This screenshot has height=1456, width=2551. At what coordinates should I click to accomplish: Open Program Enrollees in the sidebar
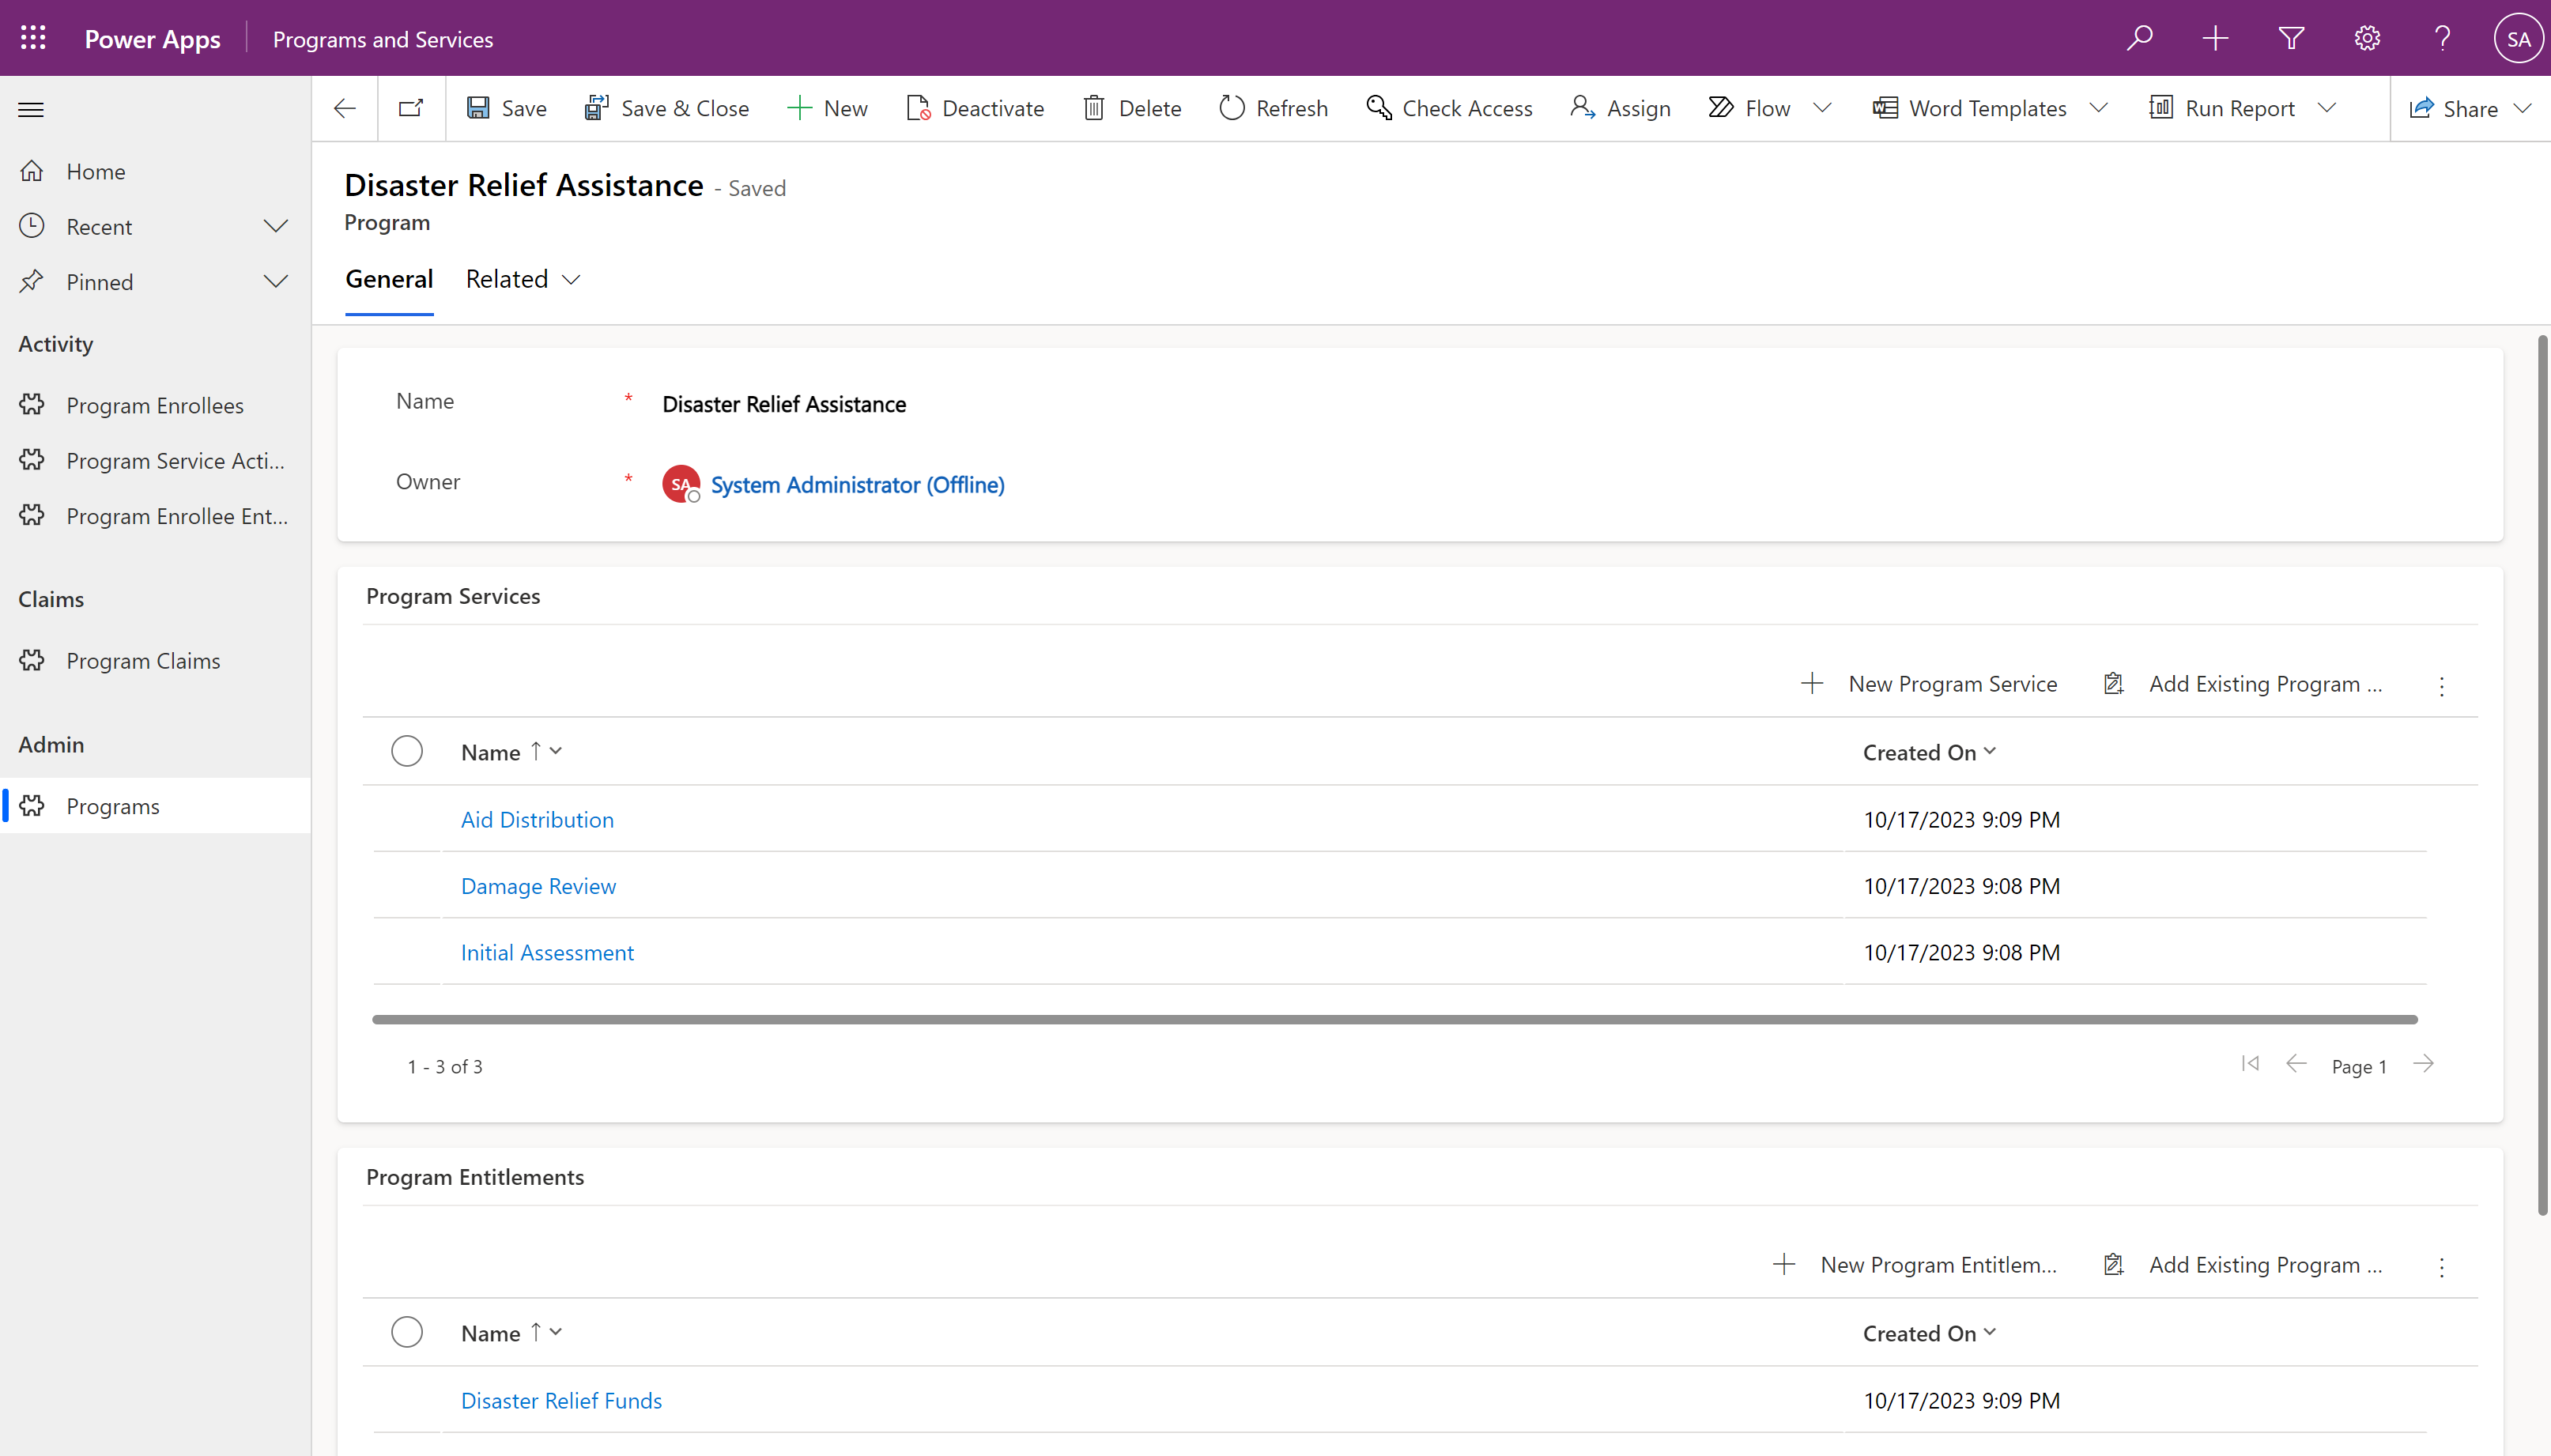pyautogui.click(x=155, y=405)
